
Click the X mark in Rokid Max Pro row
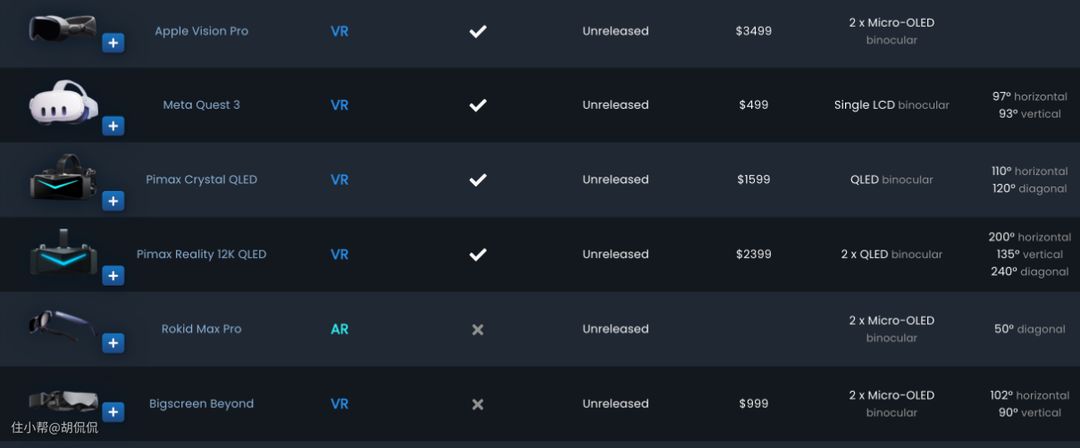click(478, 329)
